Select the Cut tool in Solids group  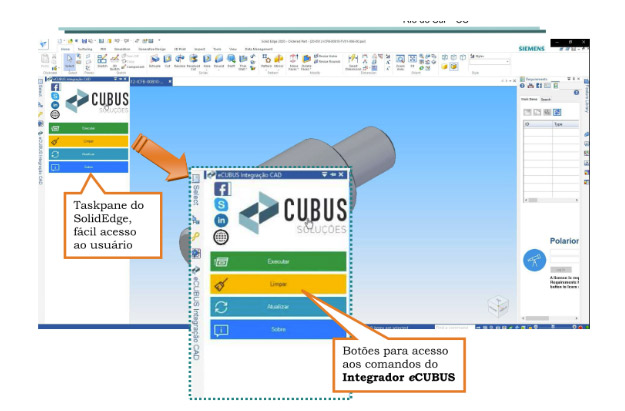coord(167,61)
